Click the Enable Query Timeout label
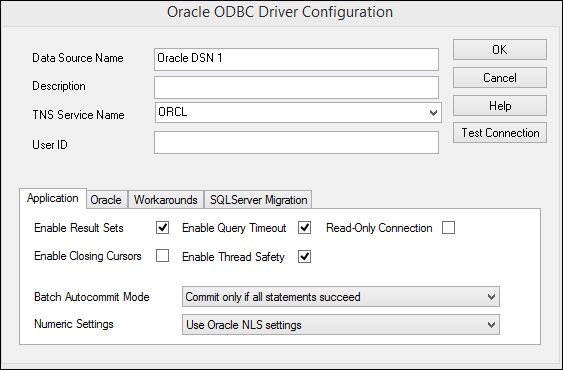This screenshot has width=563, height=370. [x=234, y=228]
